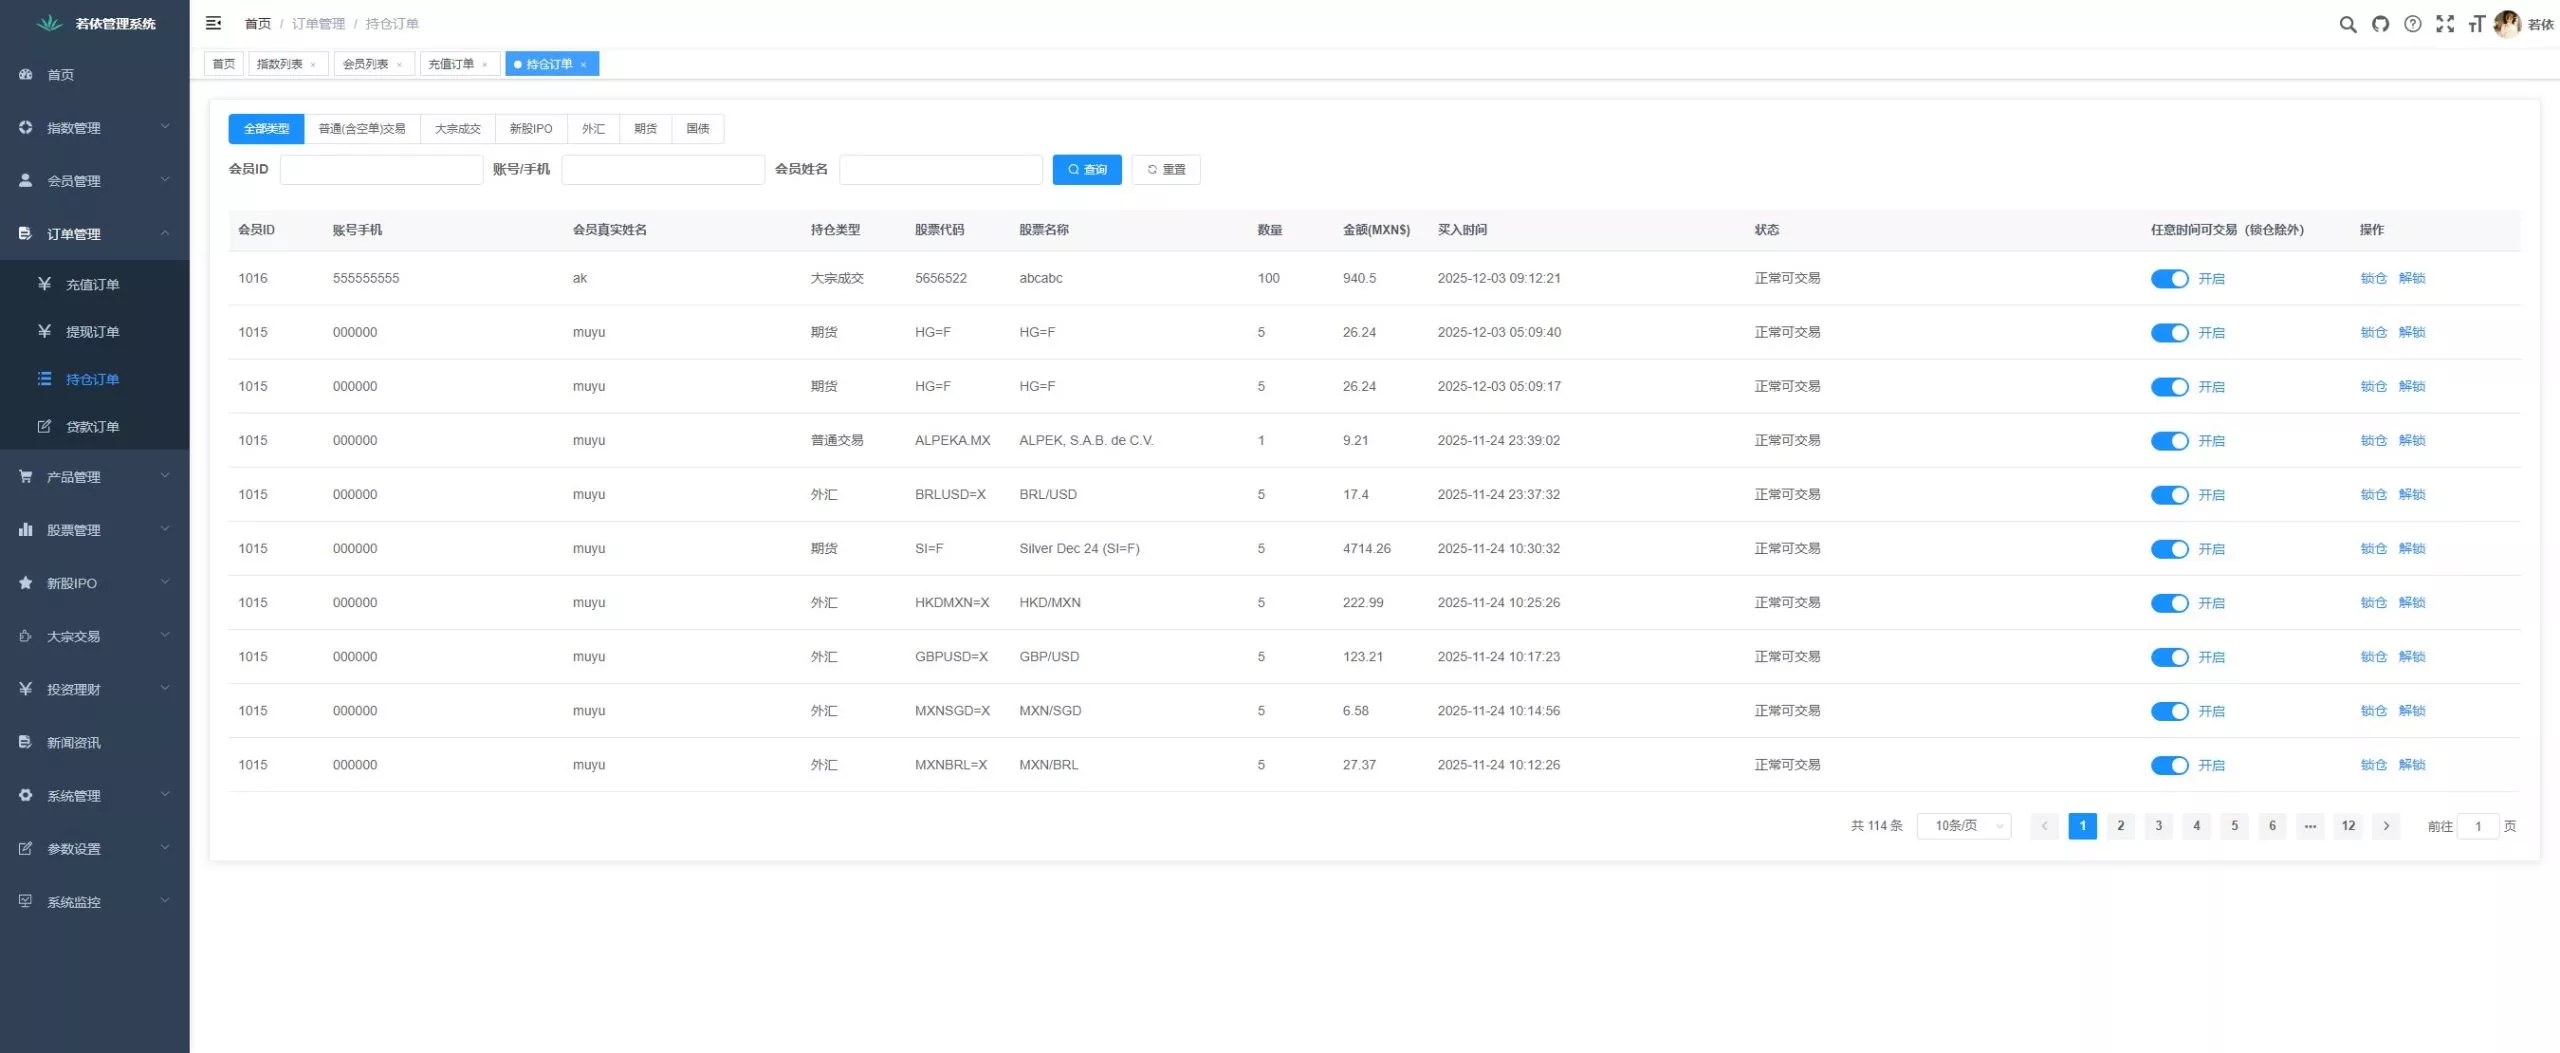Screen dimensions: 2560x1053
Task: Click the search magnifier icon in header
Action: 2347,24
